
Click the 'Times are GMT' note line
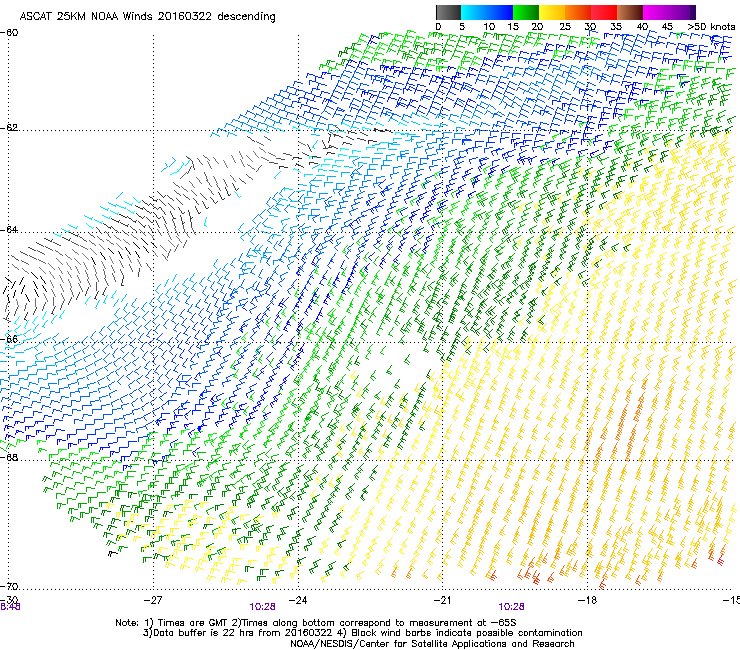point(316,623)
